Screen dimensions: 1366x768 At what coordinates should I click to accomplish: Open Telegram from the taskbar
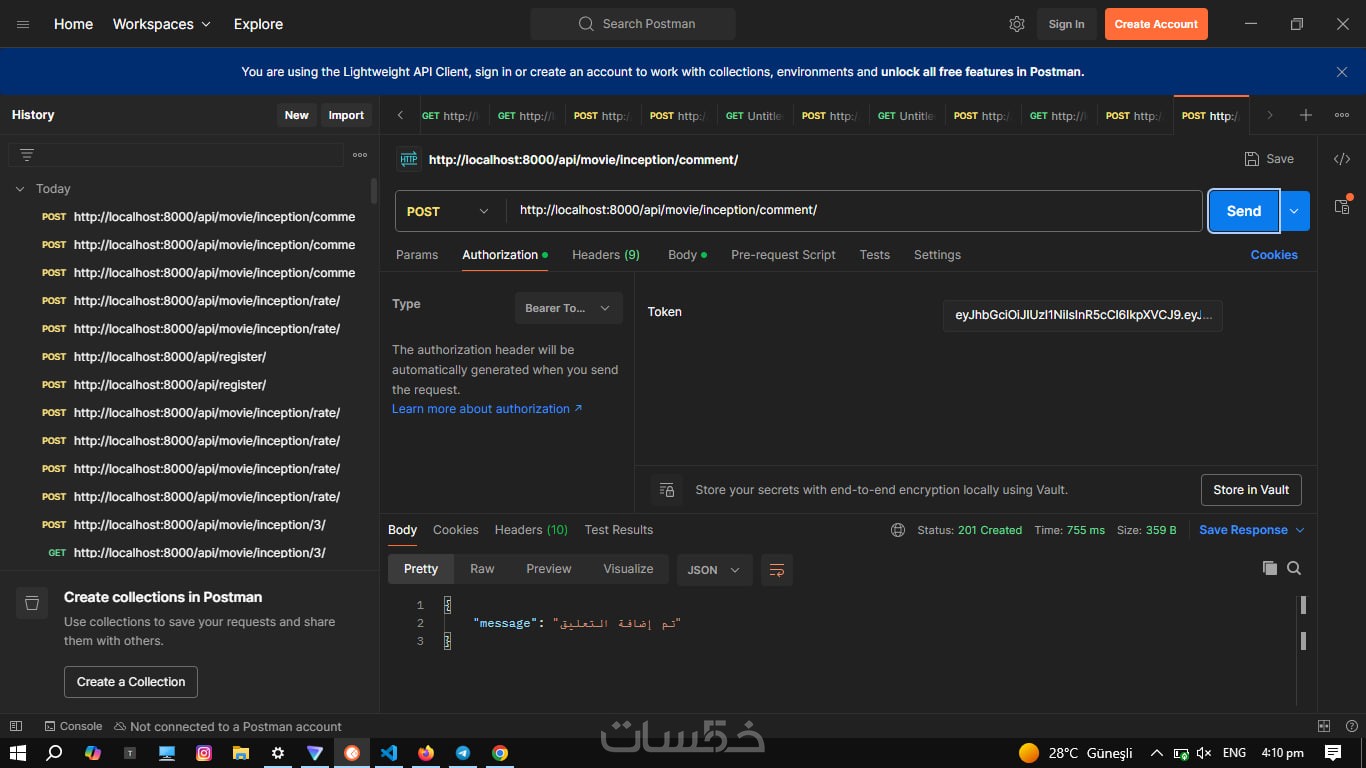[x=463, y=753]
